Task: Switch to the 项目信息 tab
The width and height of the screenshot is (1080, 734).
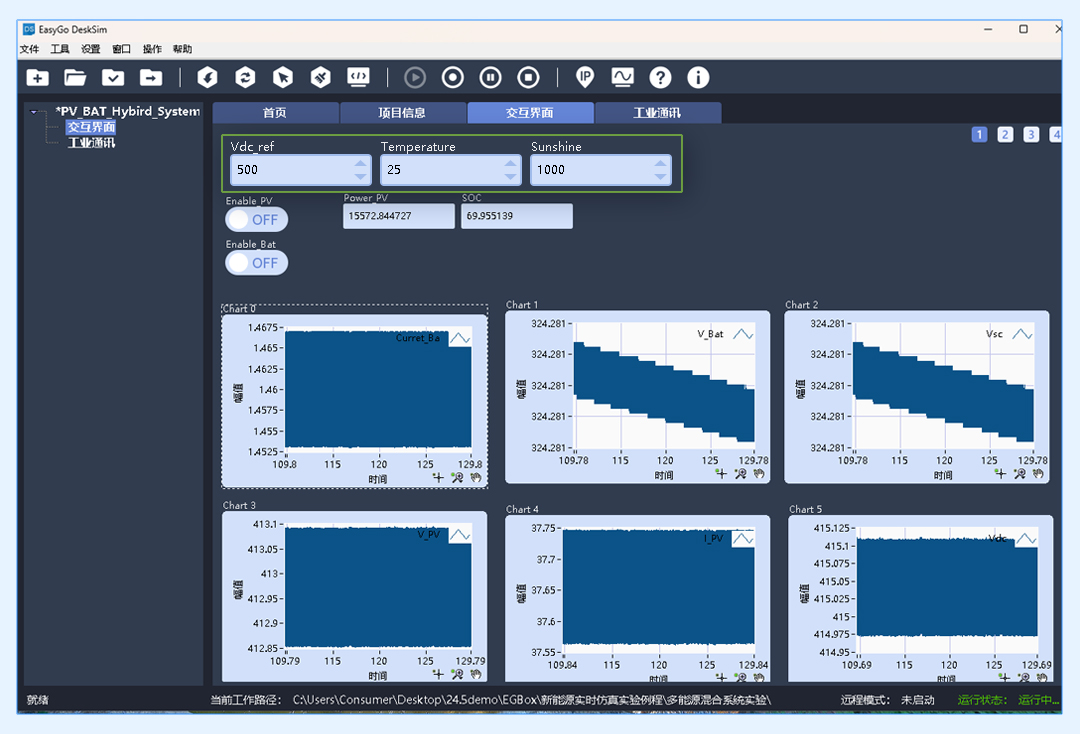Action: 403,113
